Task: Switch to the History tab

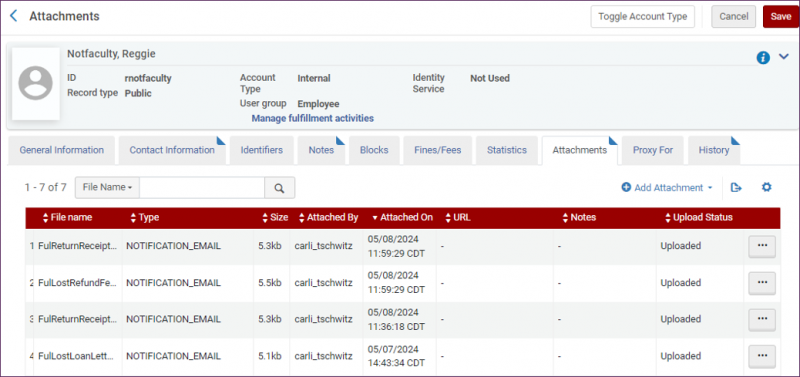Action: coord(714,150)
